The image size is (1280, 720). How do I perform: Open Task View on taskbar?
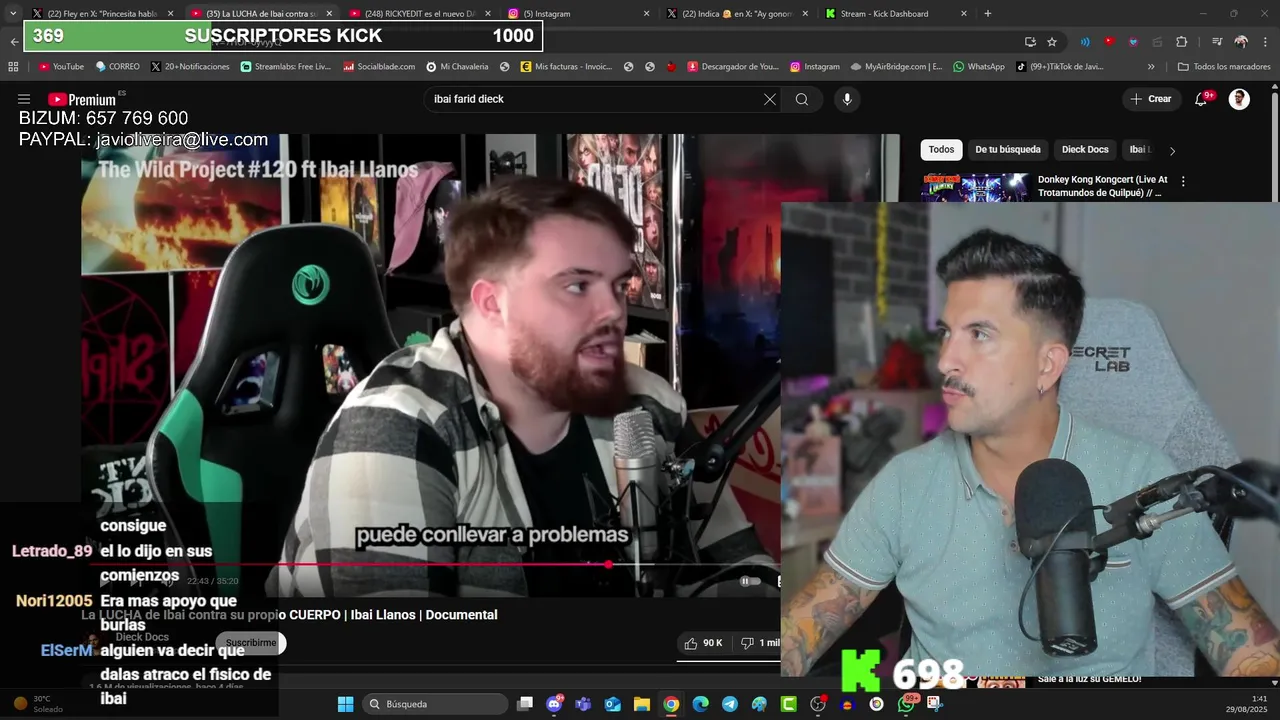[x=525, y=704]
